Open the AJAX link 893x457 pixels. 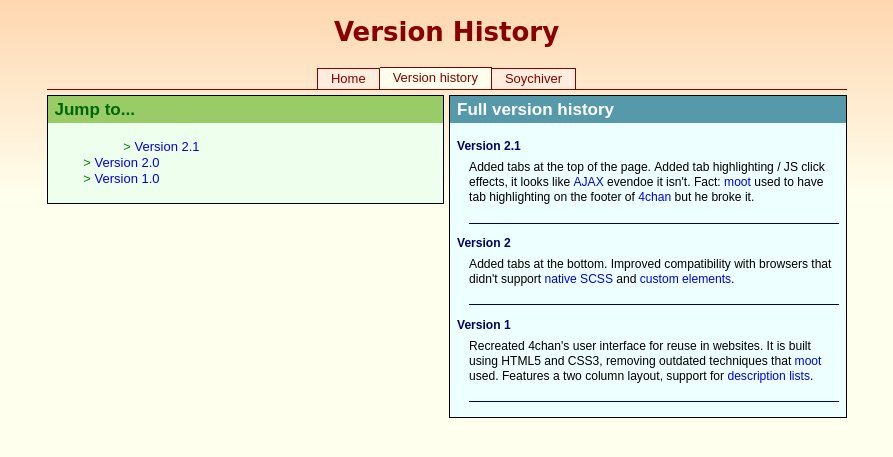[588, 182]
